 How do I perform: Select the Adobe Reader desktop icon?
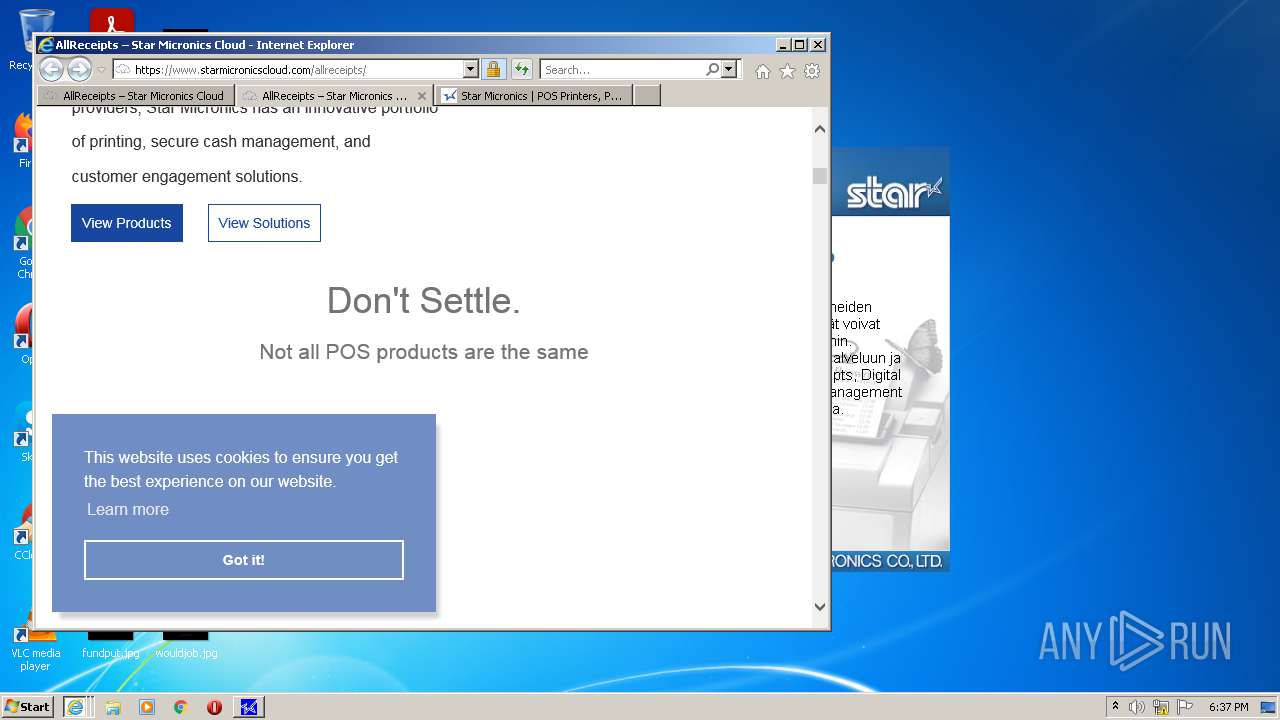click(x=111, y=21)
